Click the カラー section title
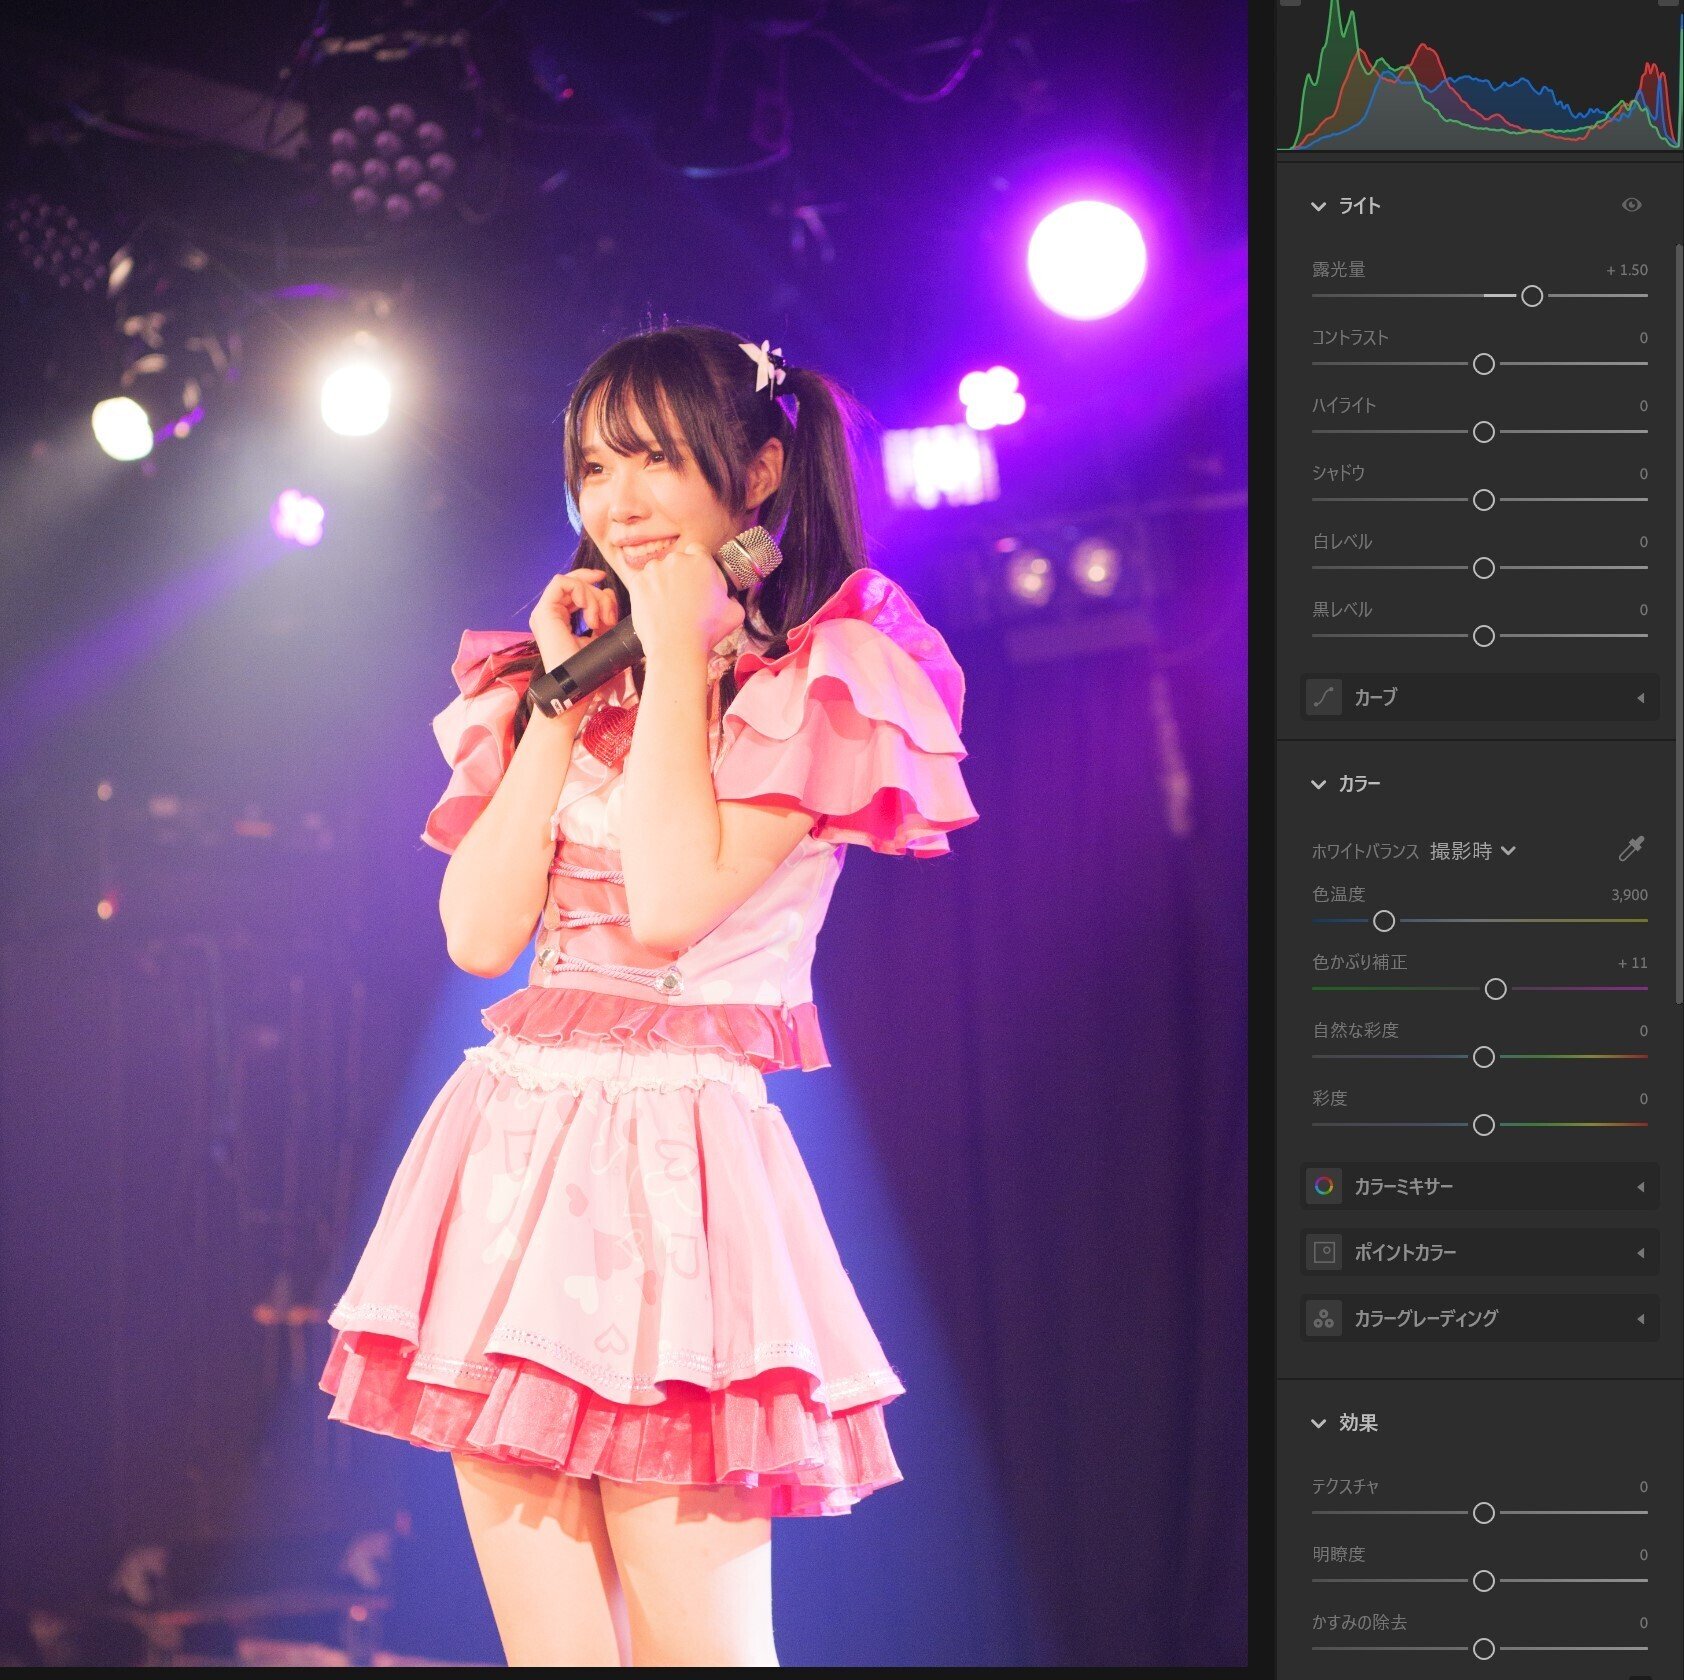 1359,784
